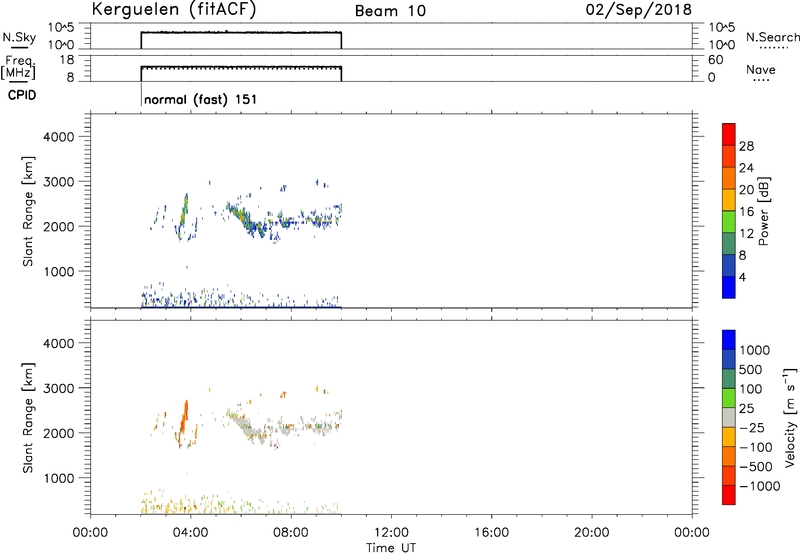Click the date '02/Sep/2018'
The width and height of the screenshot is (800, 554).
(638, 10)
